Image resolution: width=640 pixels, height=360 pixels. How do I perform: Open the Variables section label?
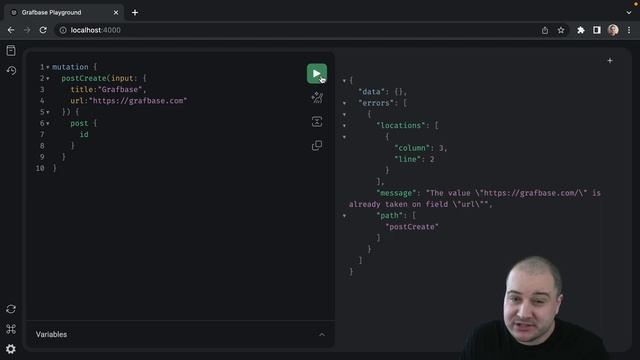click(x=51, y=334)
